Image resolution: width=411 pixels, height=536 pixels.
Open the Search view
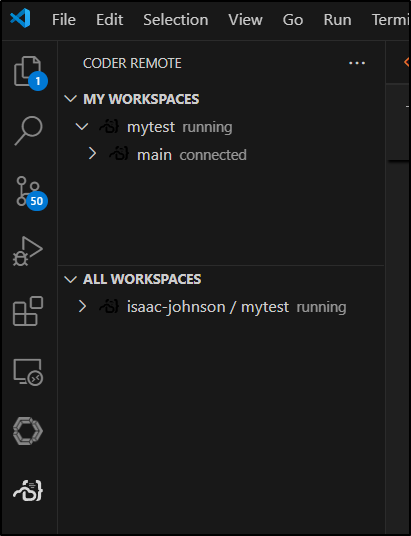click(28, 131)
